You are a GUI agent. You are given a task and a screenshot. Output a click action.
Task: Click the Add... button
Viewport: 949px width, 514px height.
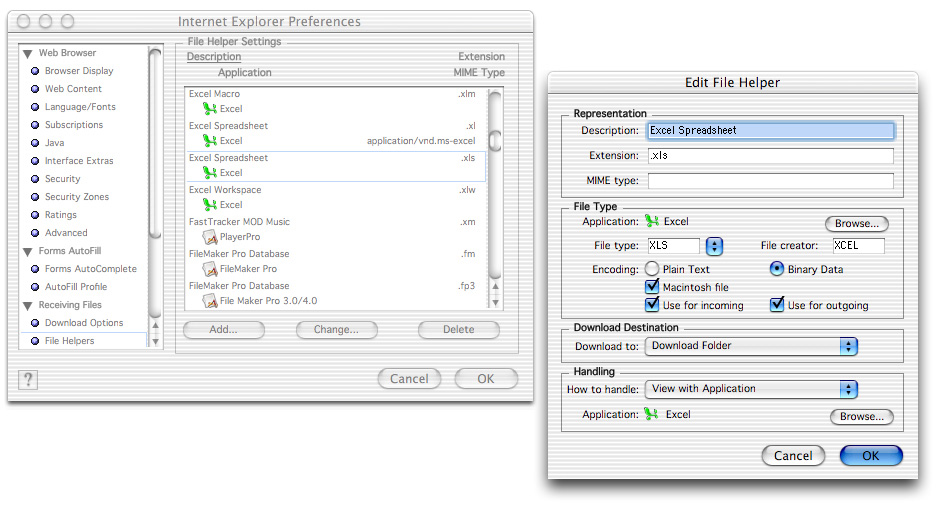(224, 330)
